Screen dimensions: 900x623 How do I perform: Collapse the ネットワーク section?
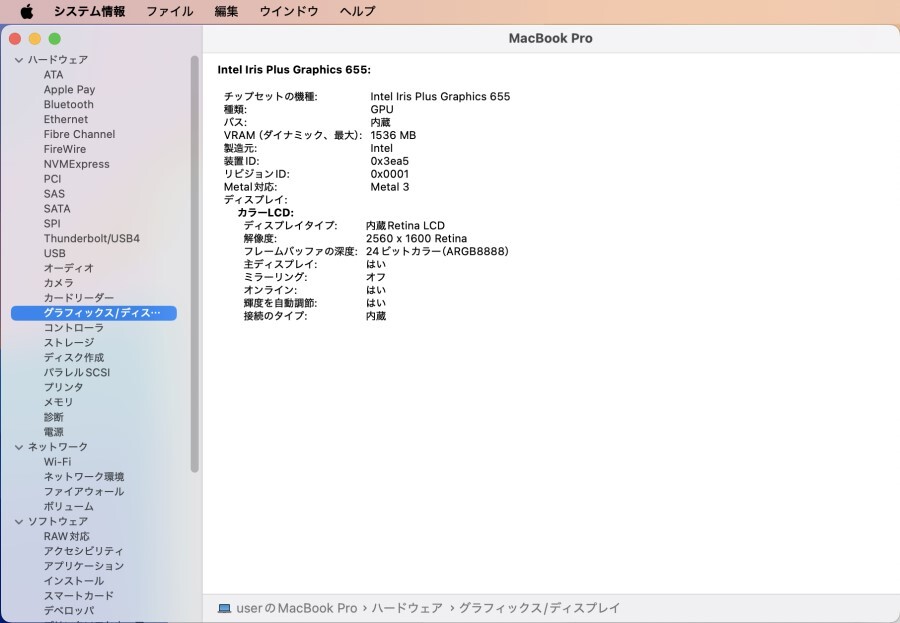point(19,447)
